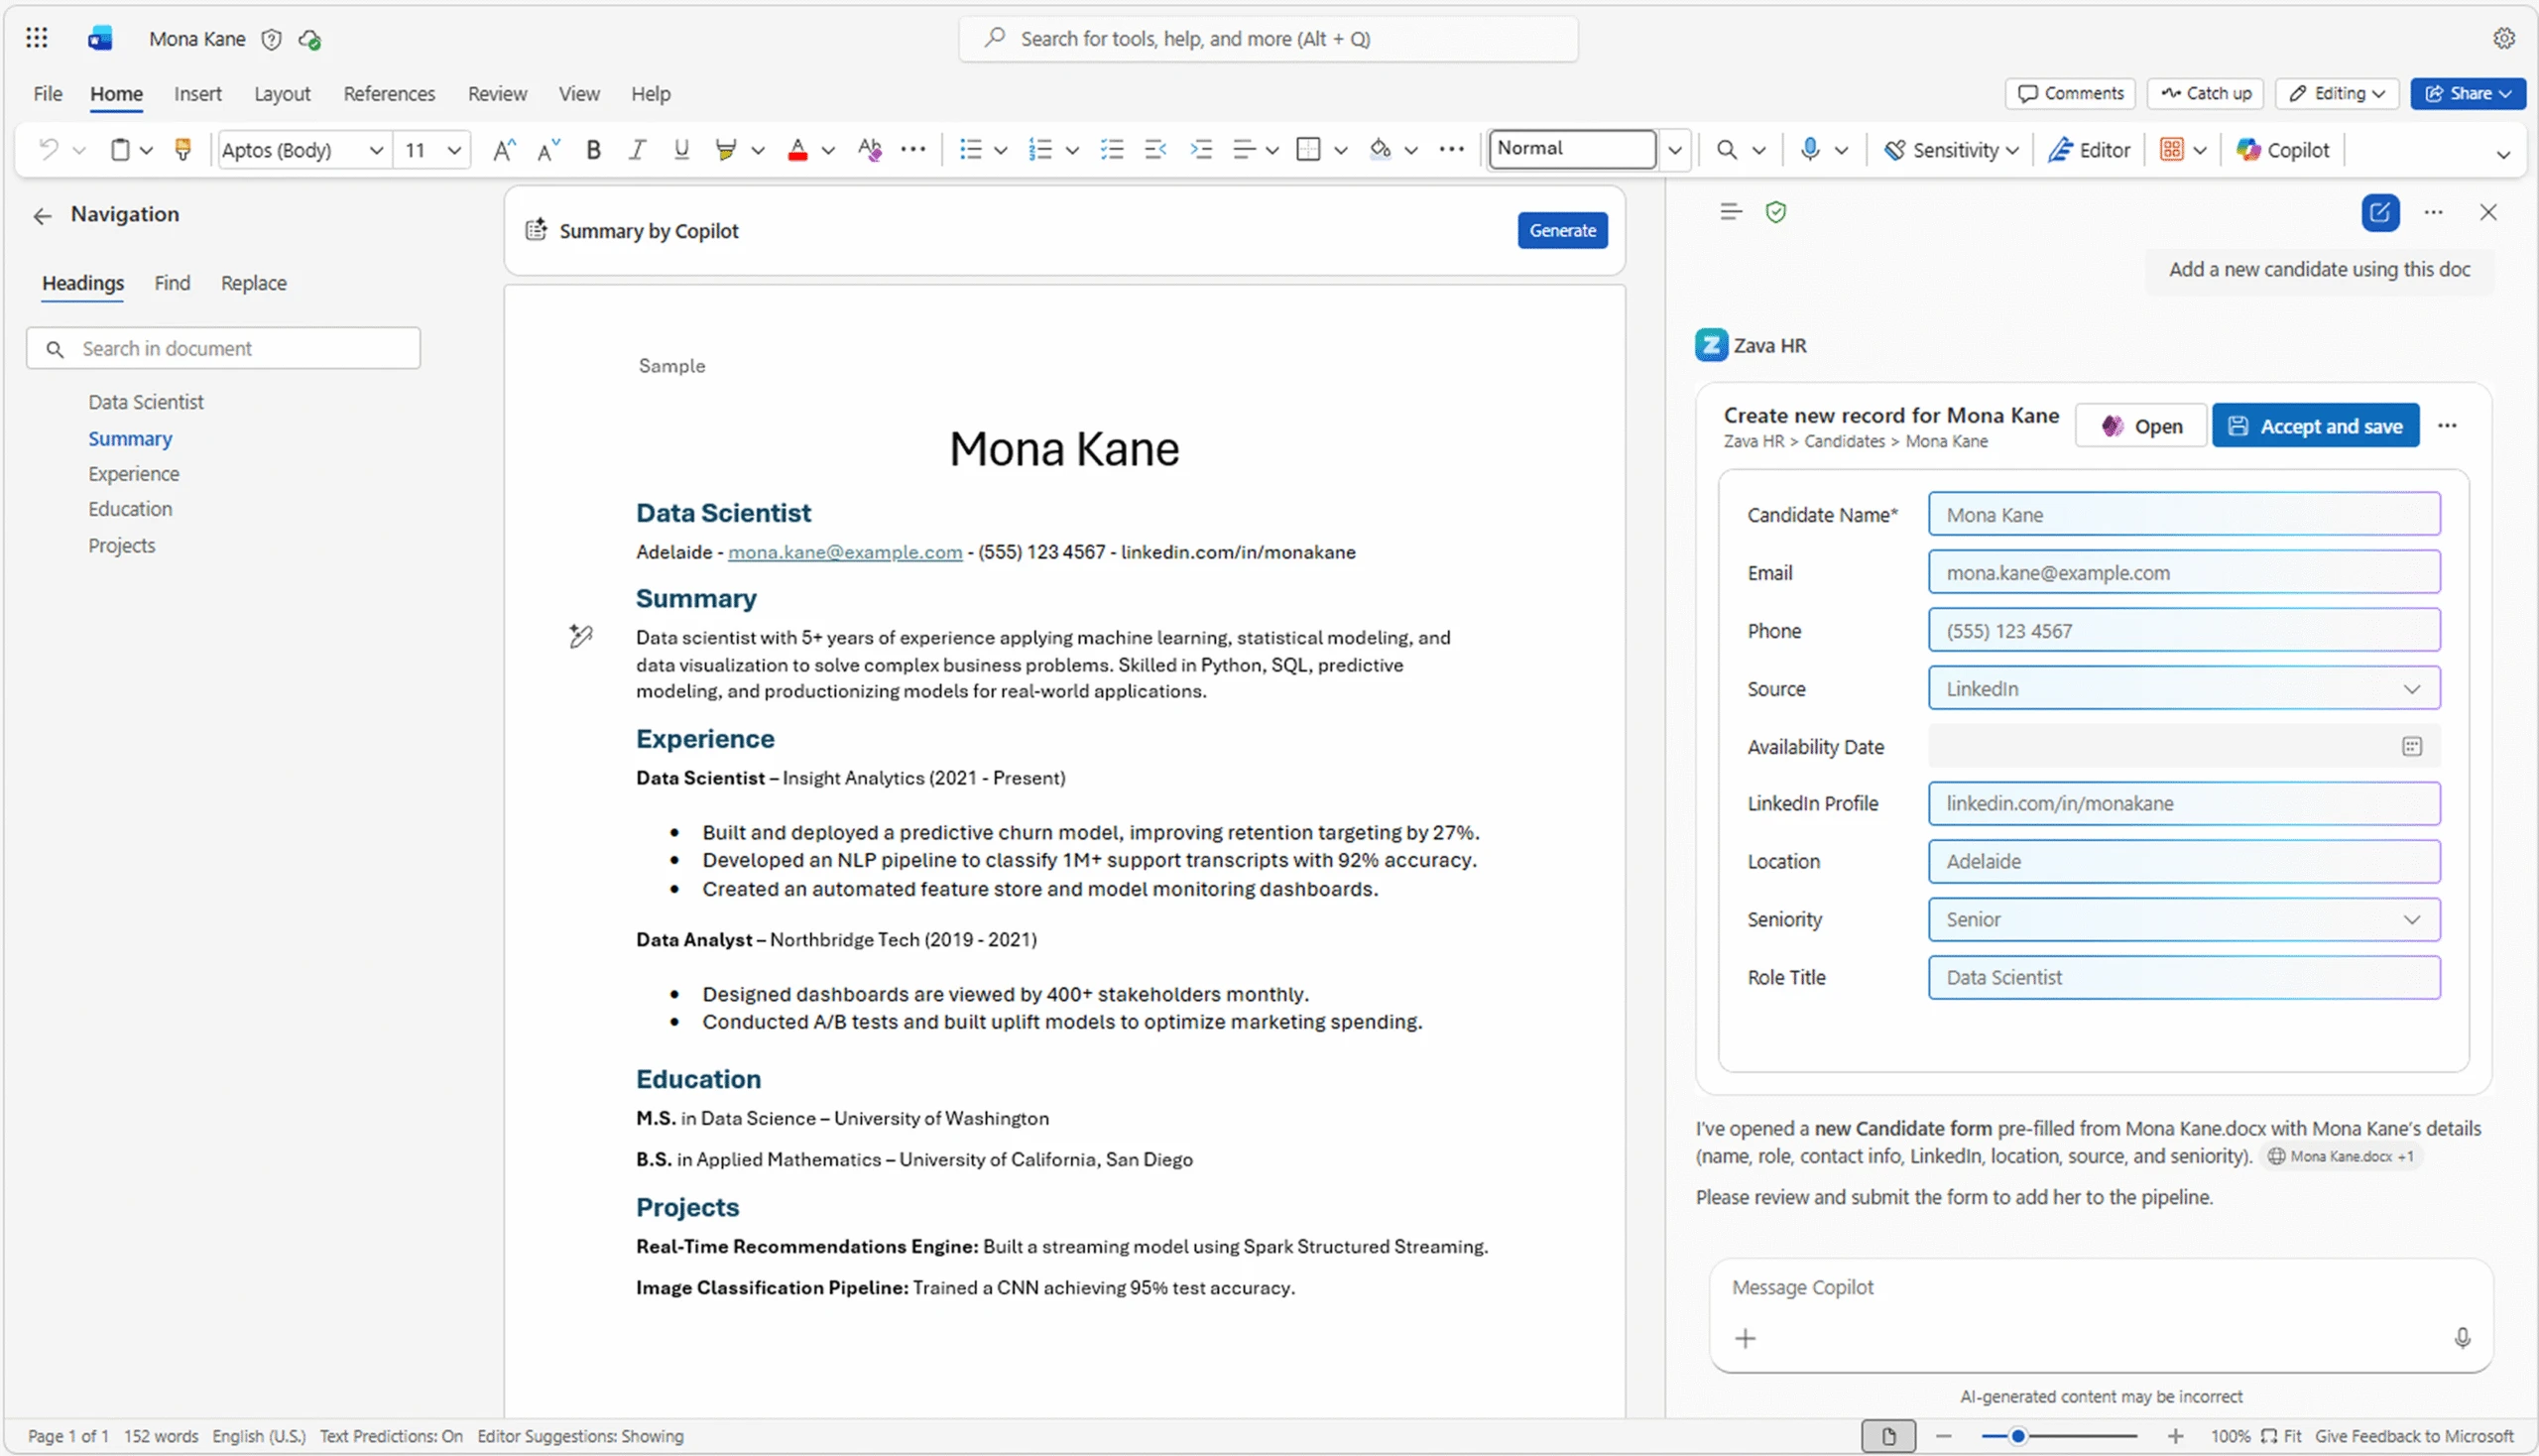Toggle the underline formatting
The width and height of the screenshot is (2539, 1456).
click(x=681, y=149)
